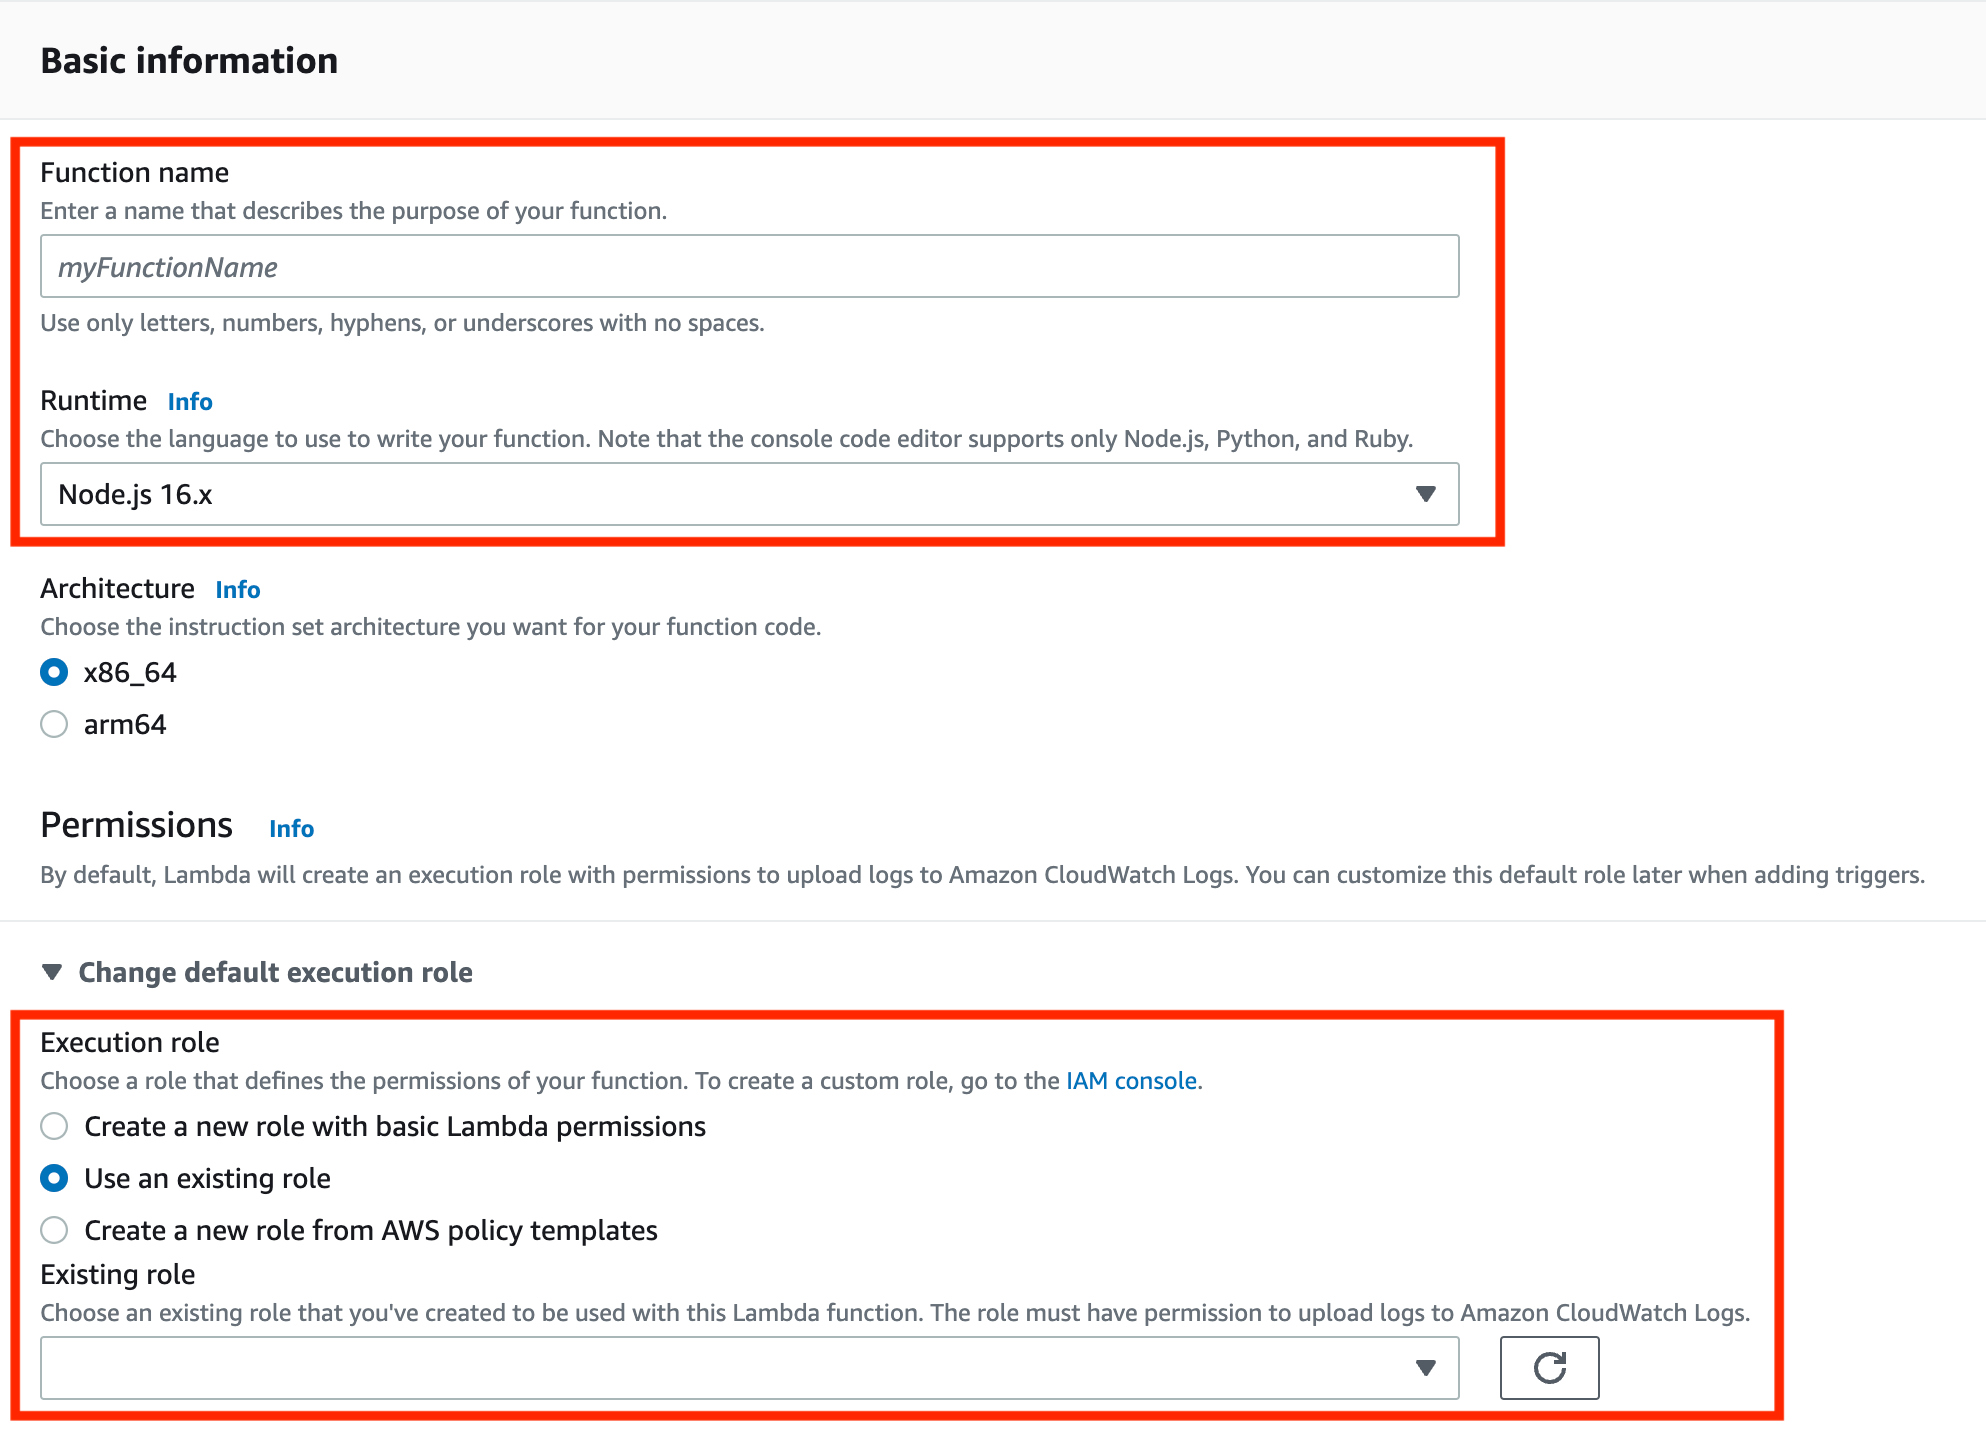Follow the IAM console link
Viewport: 1986px width, 1436px height.
[1131, 1081]
